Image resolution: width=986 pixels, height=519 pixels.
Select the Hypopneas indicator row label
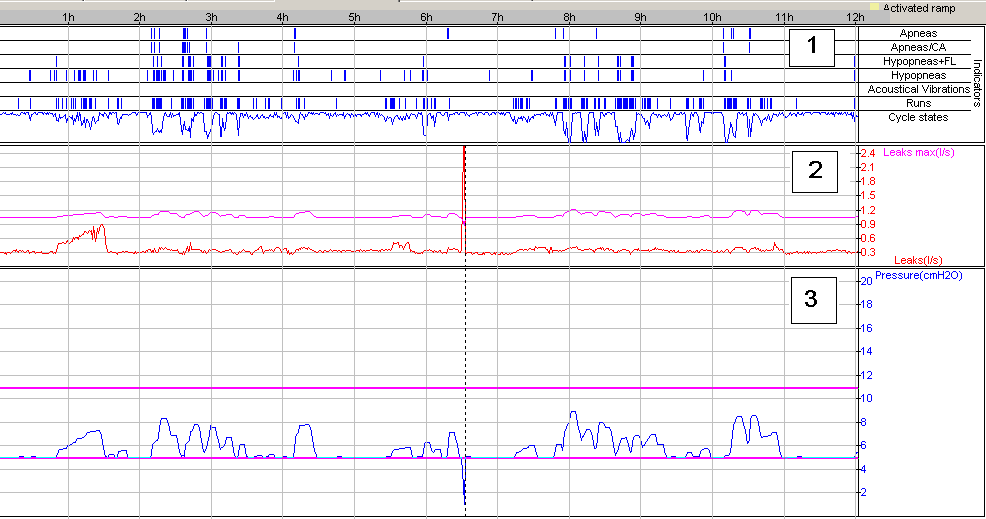coord(917,75)
